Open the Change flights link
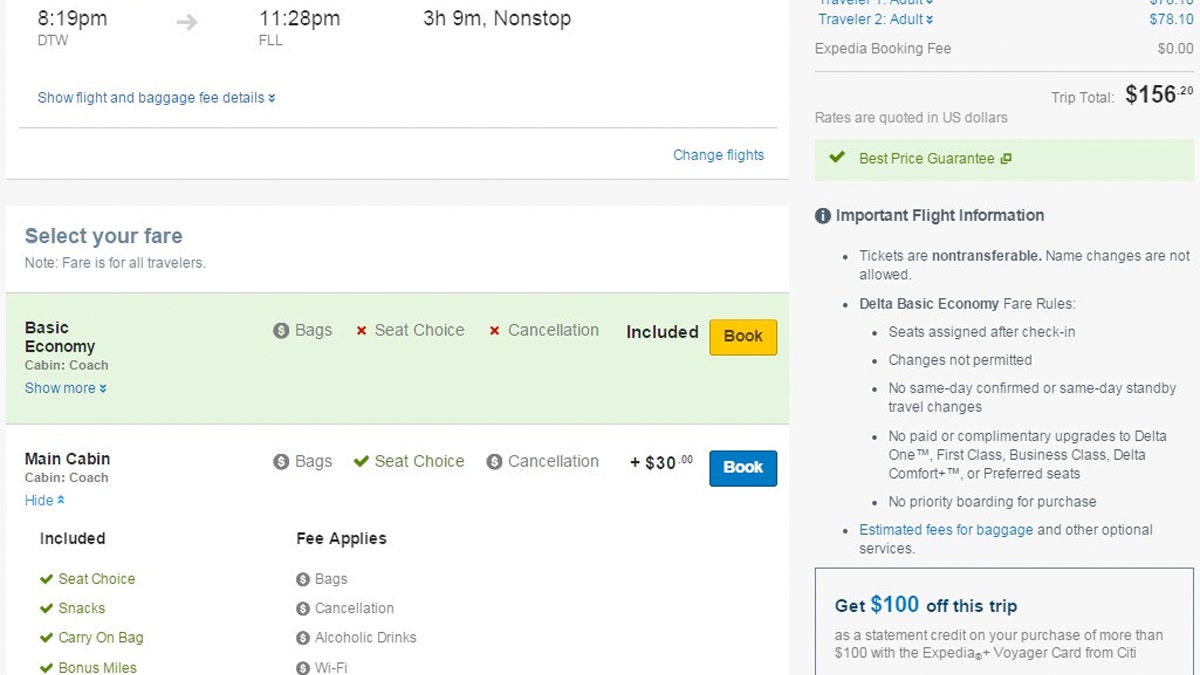 click(x=718, y=154)
